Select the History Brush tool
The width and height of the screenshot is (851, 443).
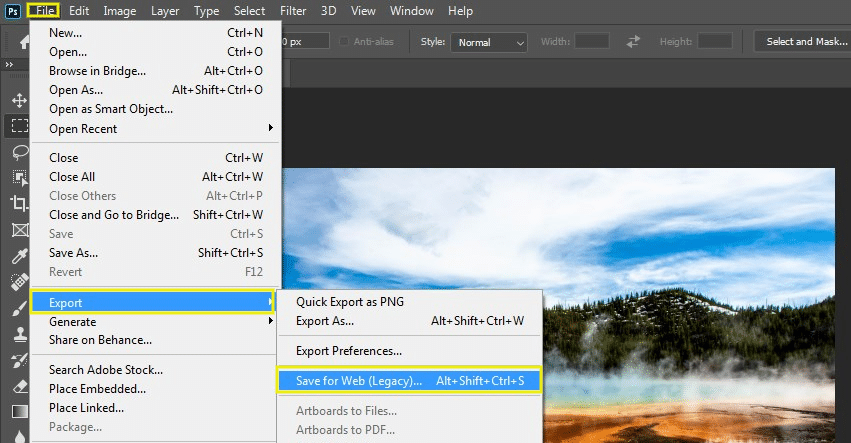tap(20, 360)
